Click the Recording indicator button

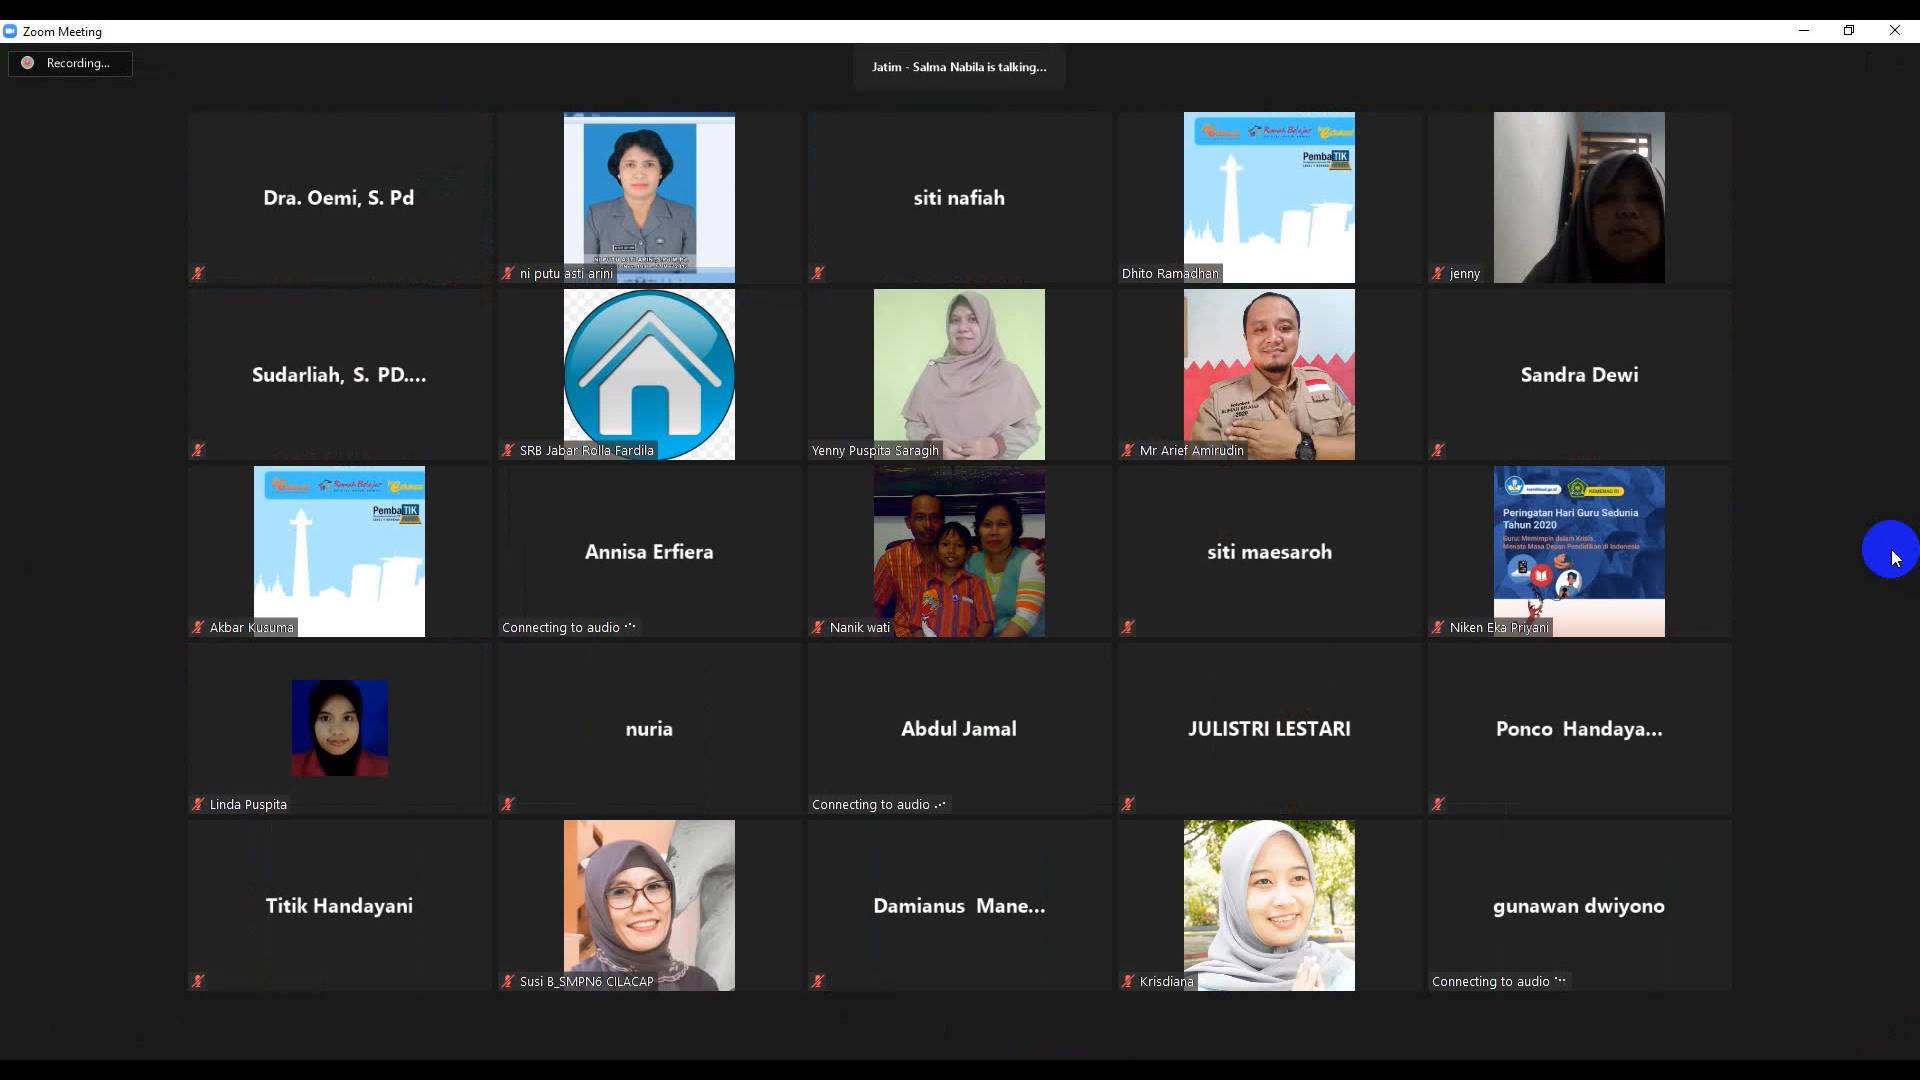coord(70,63)
